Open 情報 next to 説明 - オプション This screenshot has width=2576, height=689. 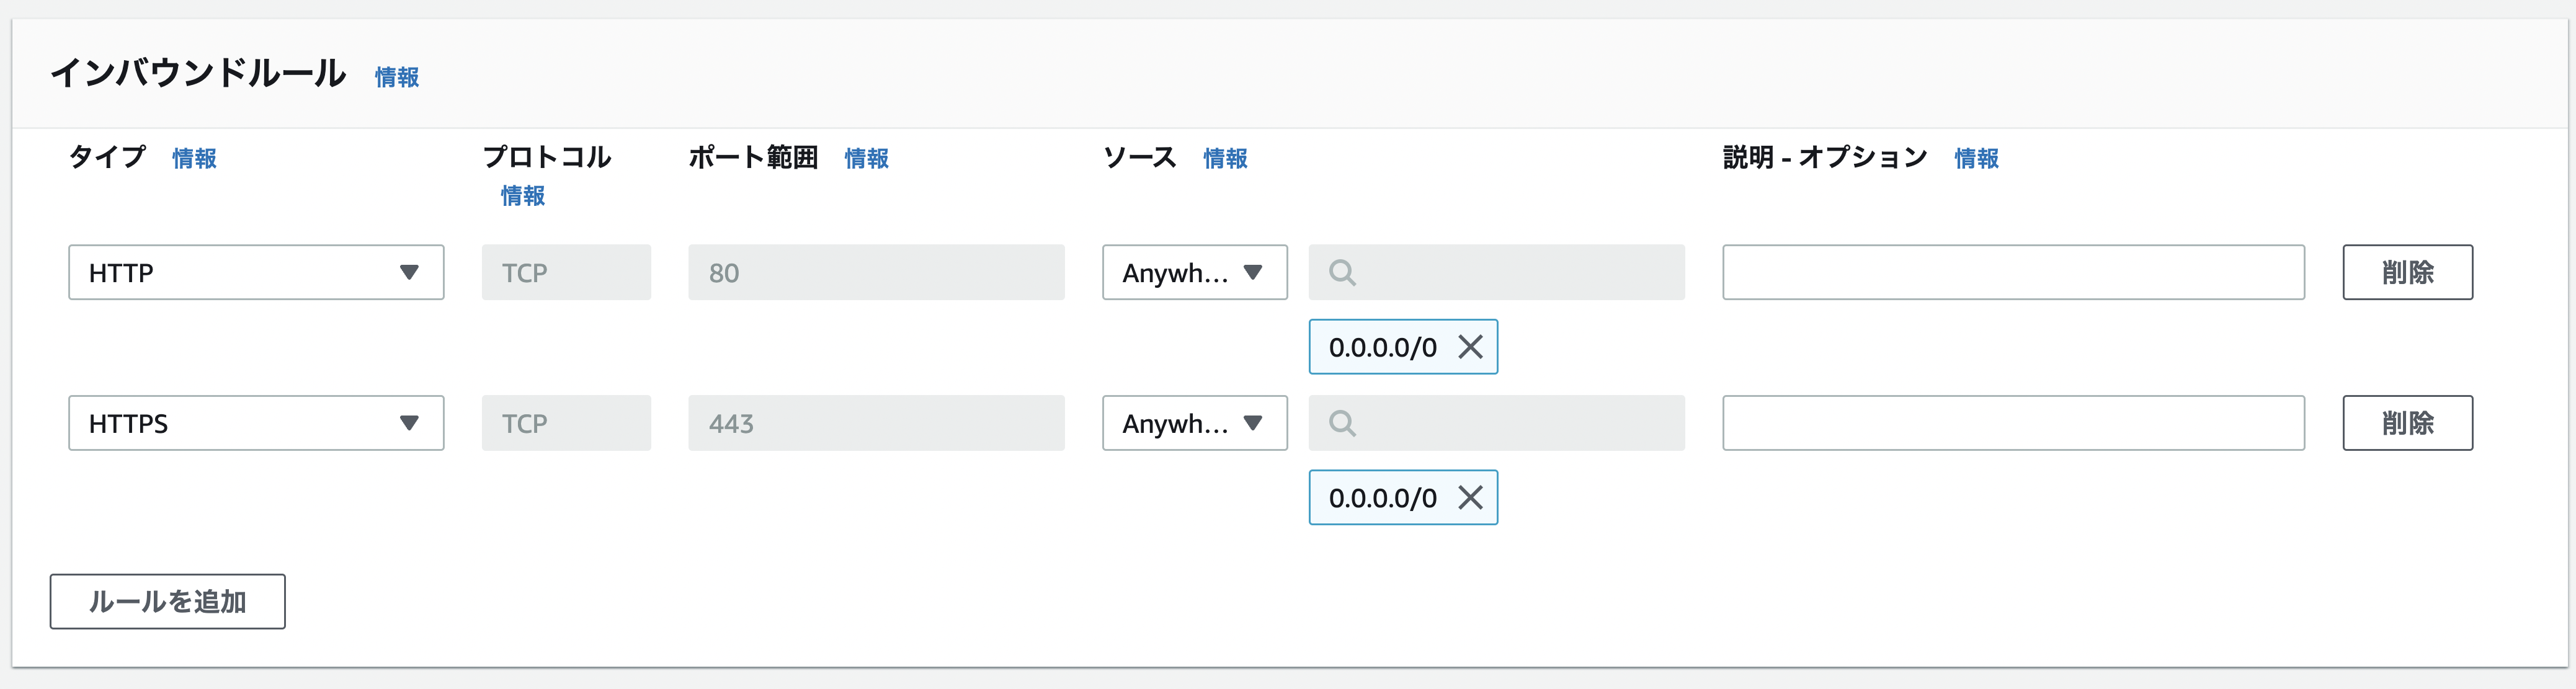click(1975, 158)
